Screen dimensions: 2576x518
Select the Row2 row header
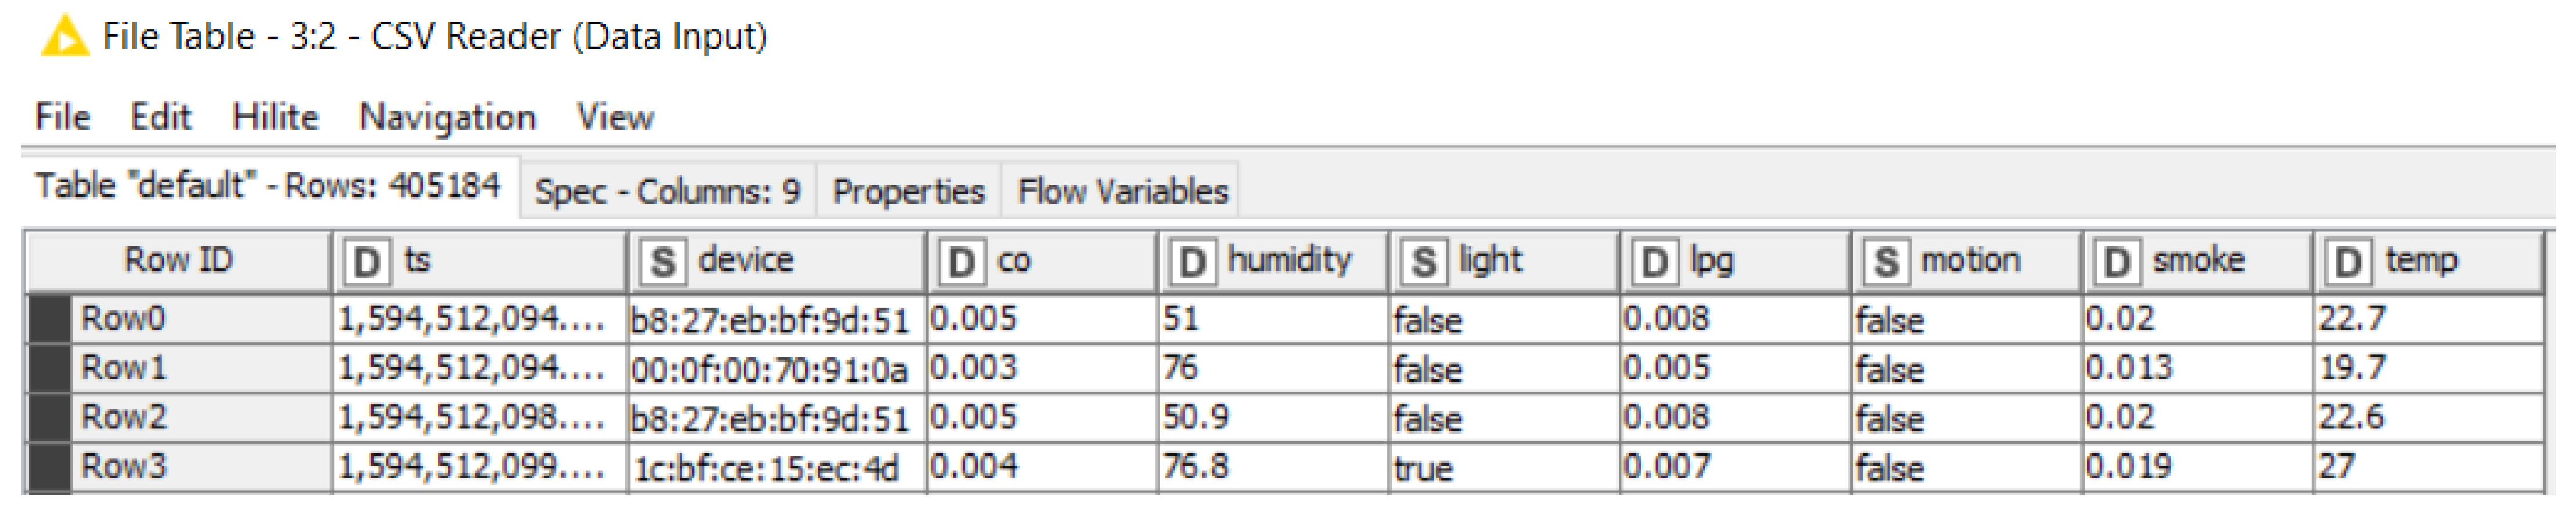click(123, 417)
